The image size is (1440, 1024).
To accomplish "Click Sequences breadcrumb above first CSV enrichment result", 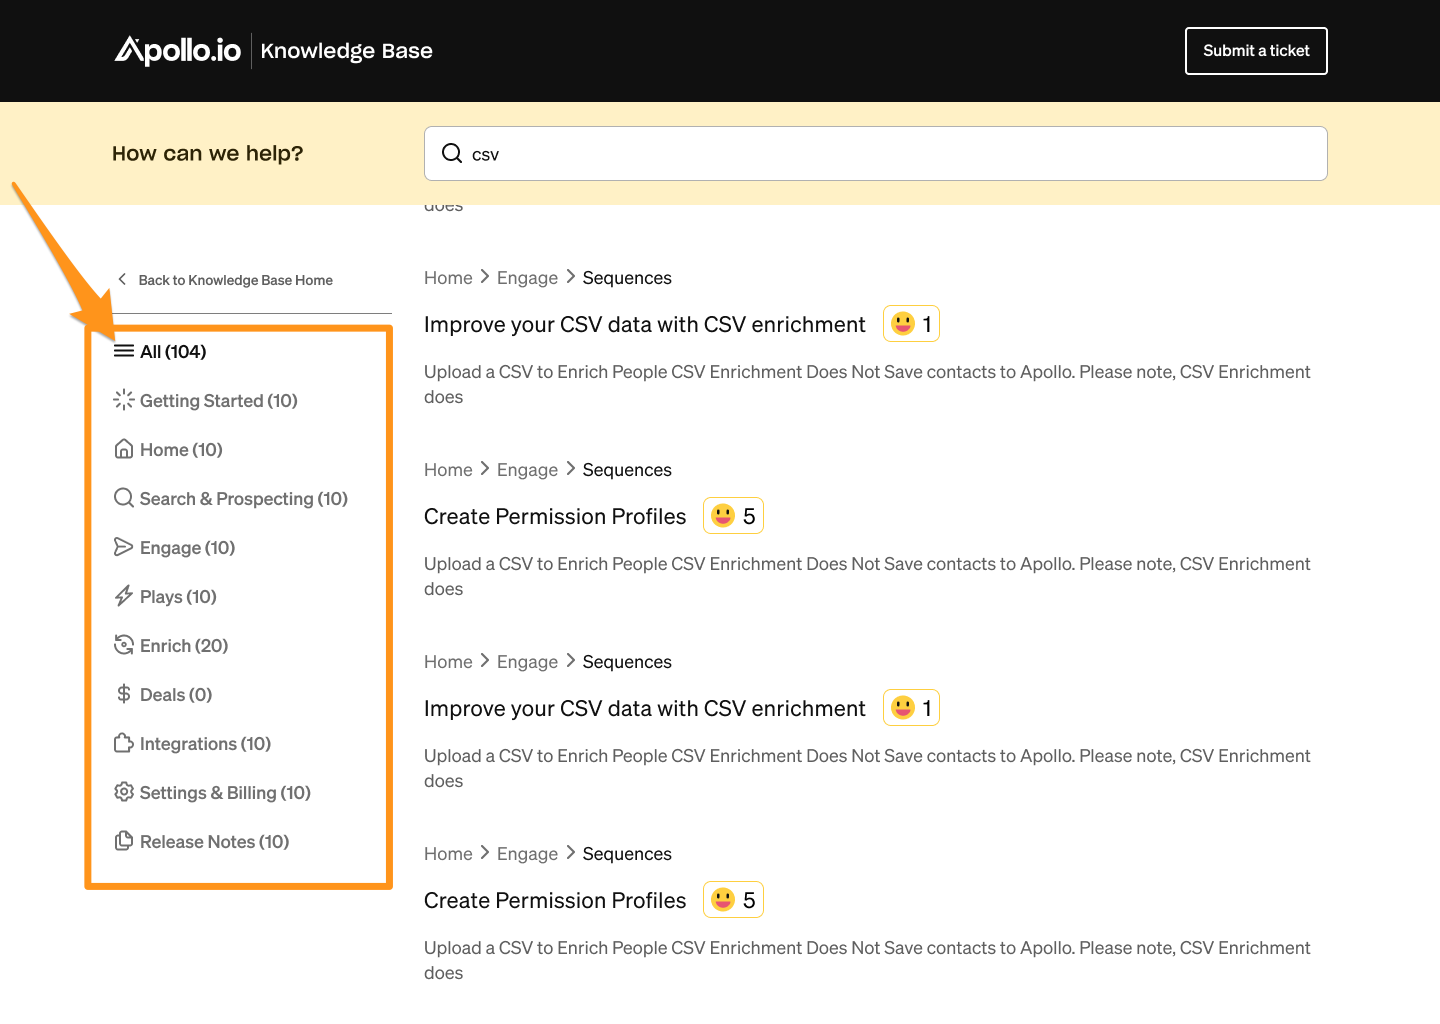I will (x=627, y=278).
